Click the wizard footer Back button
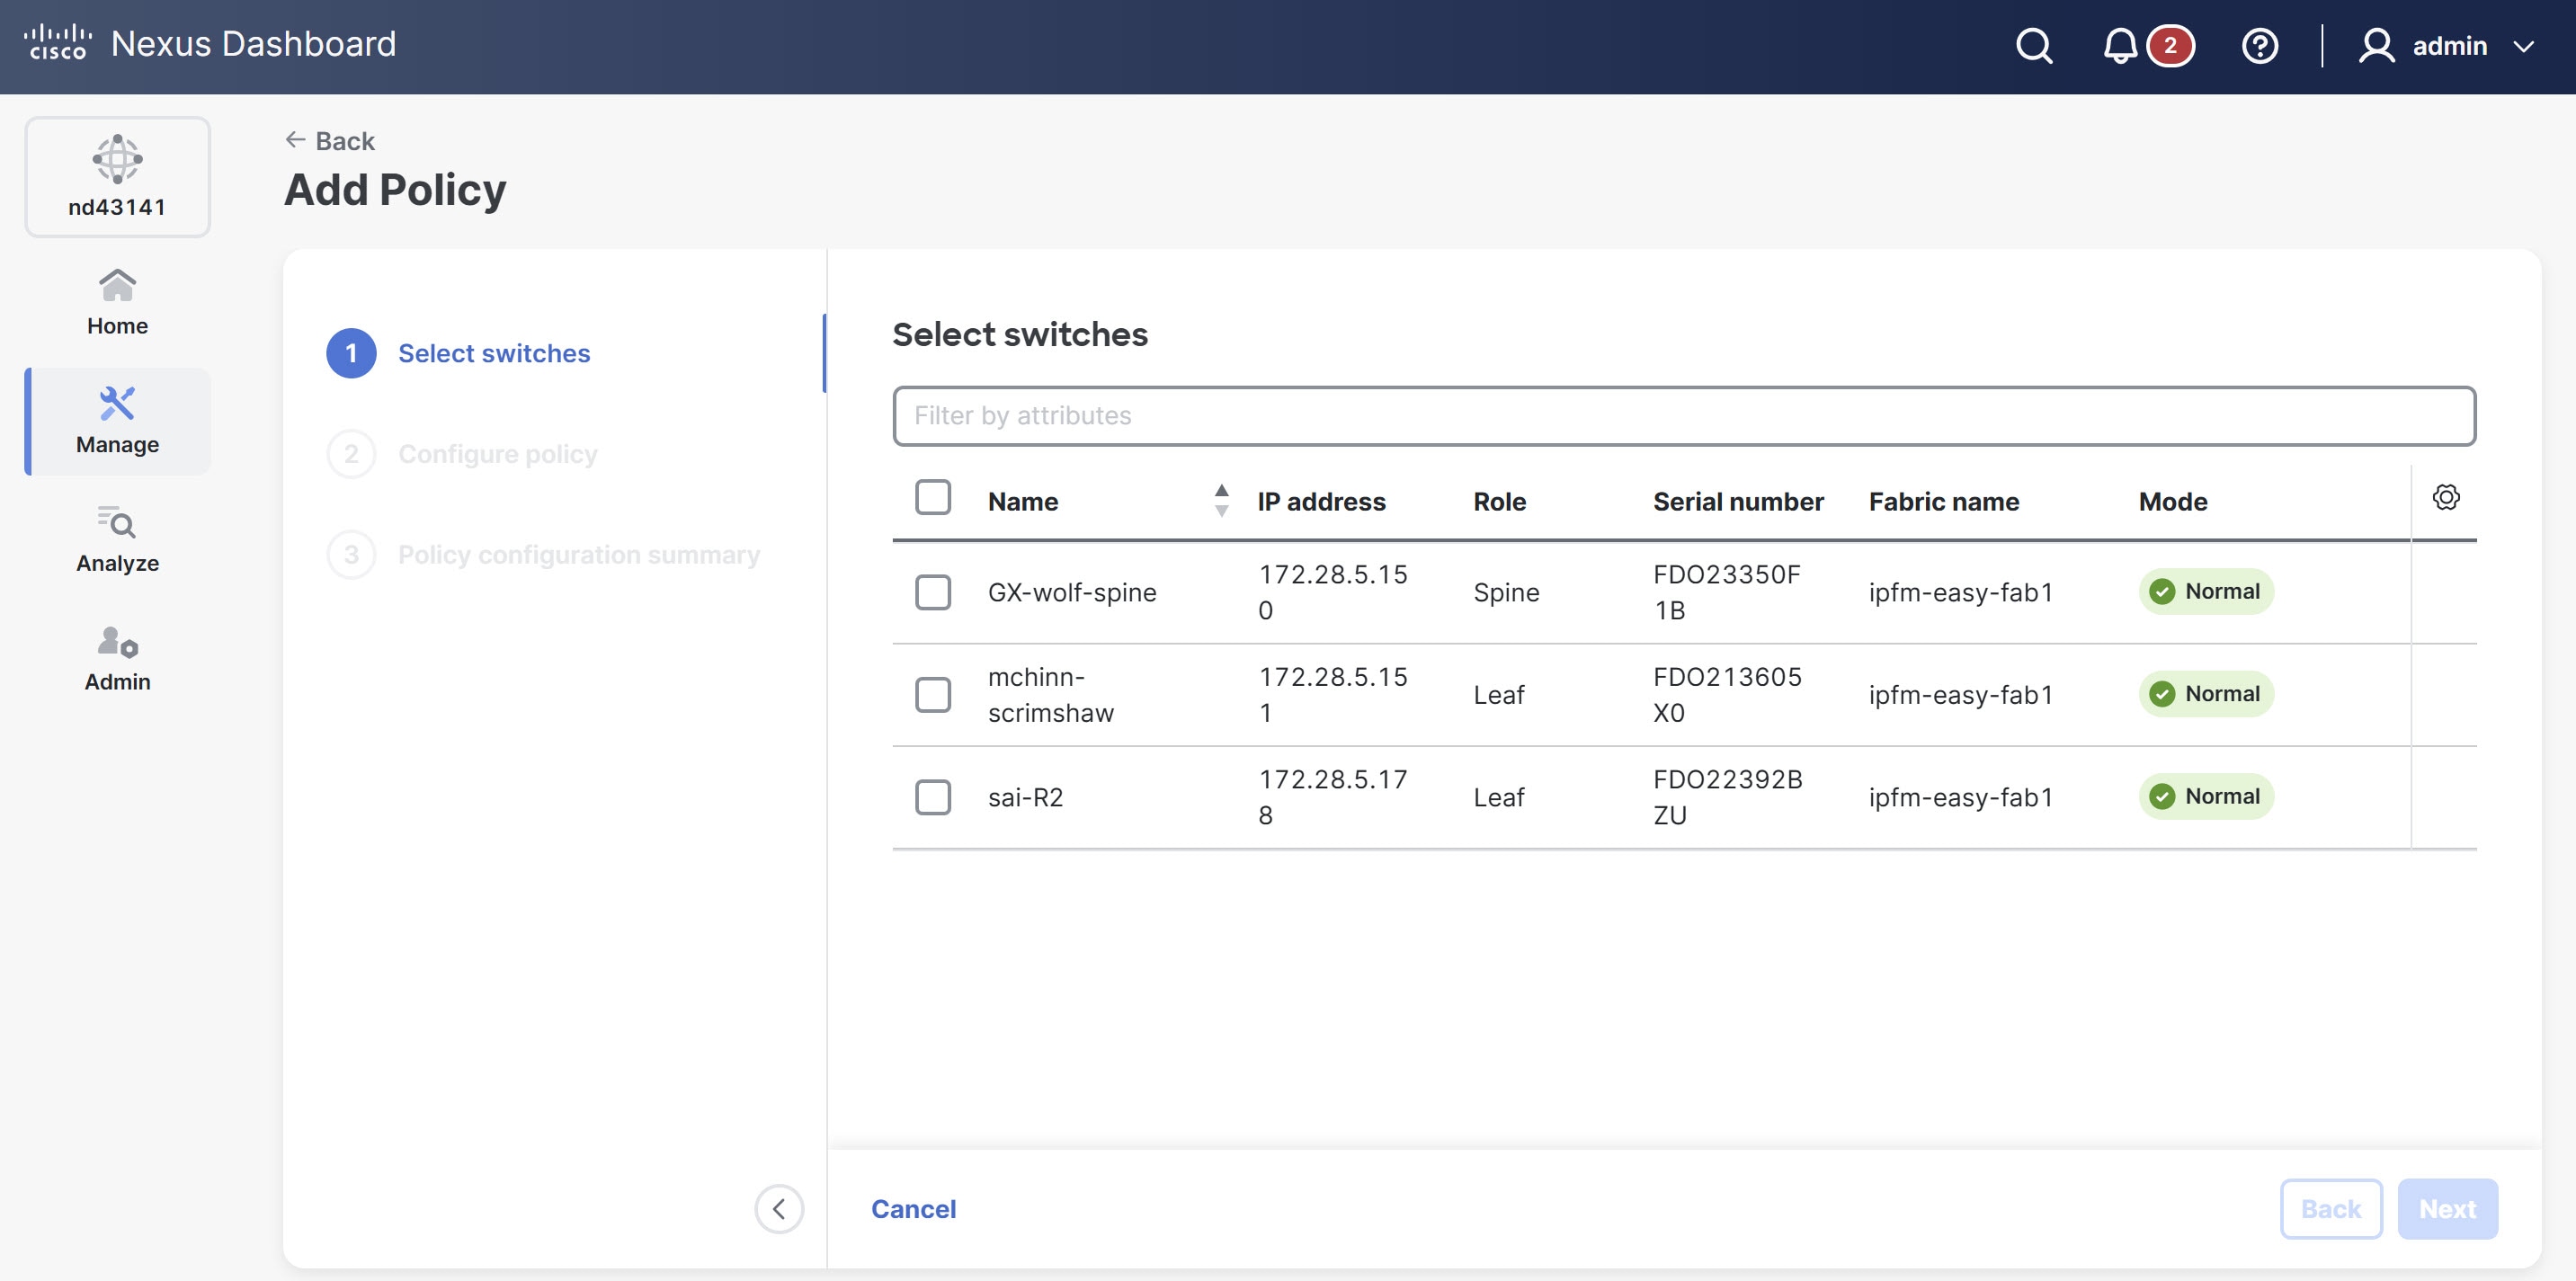Screen dimensions: 2576x1281 point(2331,1209)
